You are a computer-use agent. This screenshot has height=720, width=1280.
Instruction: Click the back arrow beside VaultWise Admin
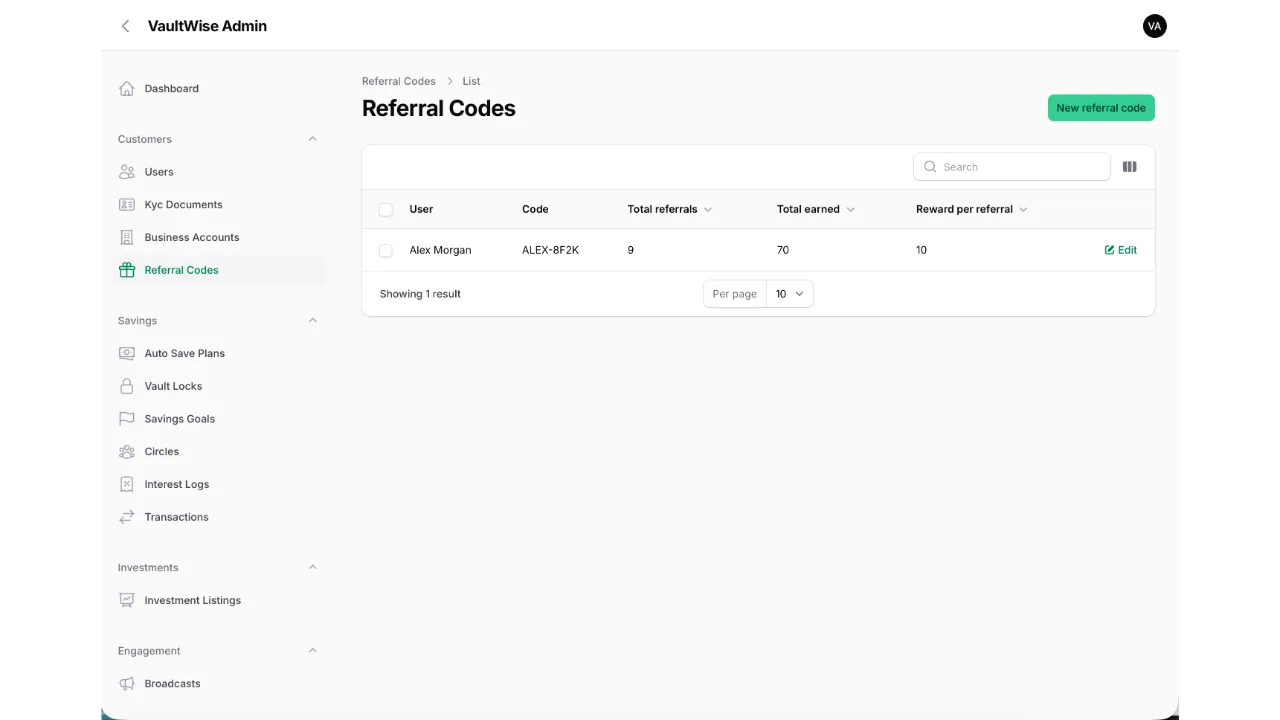125,26
